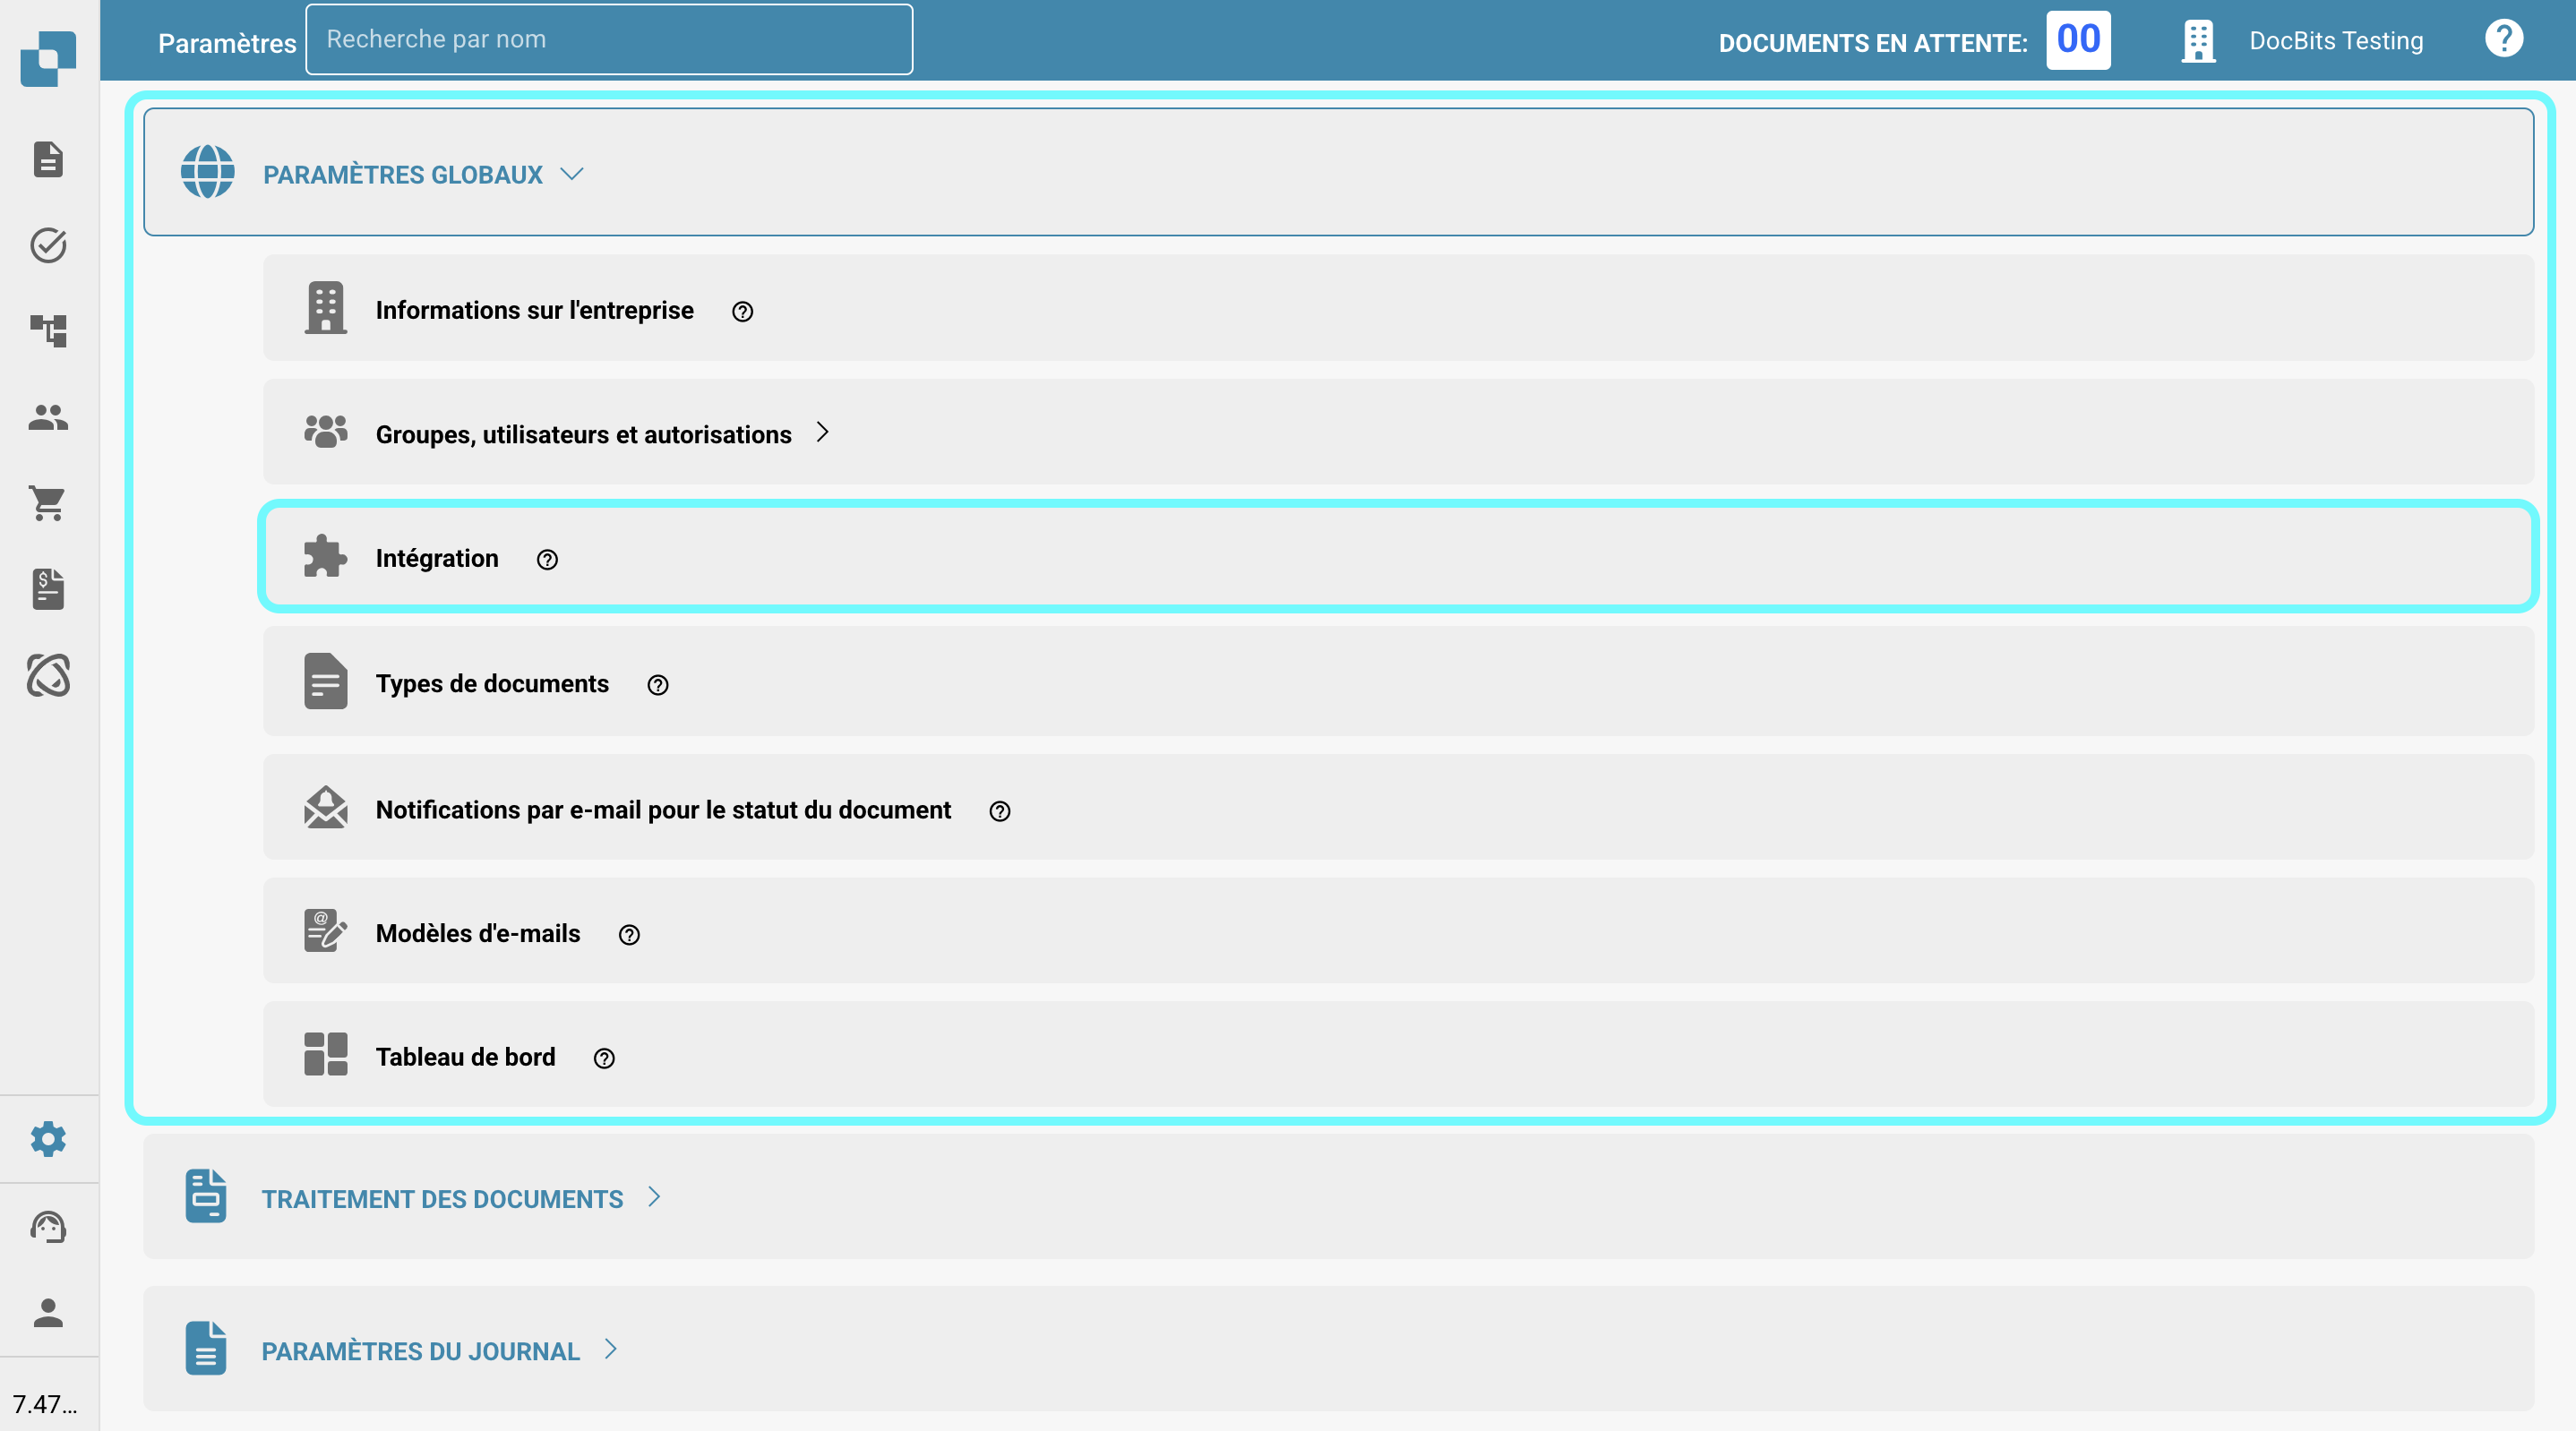Open the top-right help question mark
2576x1431 pixels.
click(x=2503, y=40)
